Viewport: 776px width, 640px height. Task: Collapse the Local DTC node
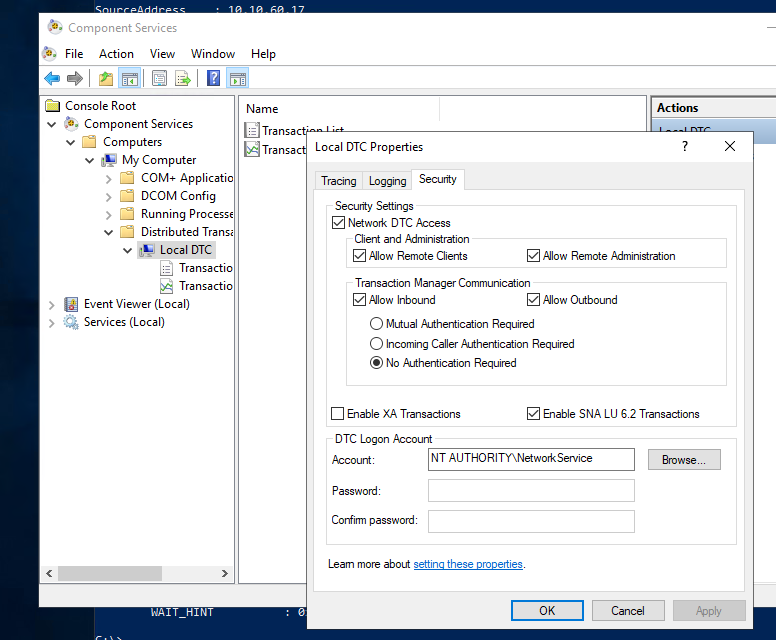[127, 250]
